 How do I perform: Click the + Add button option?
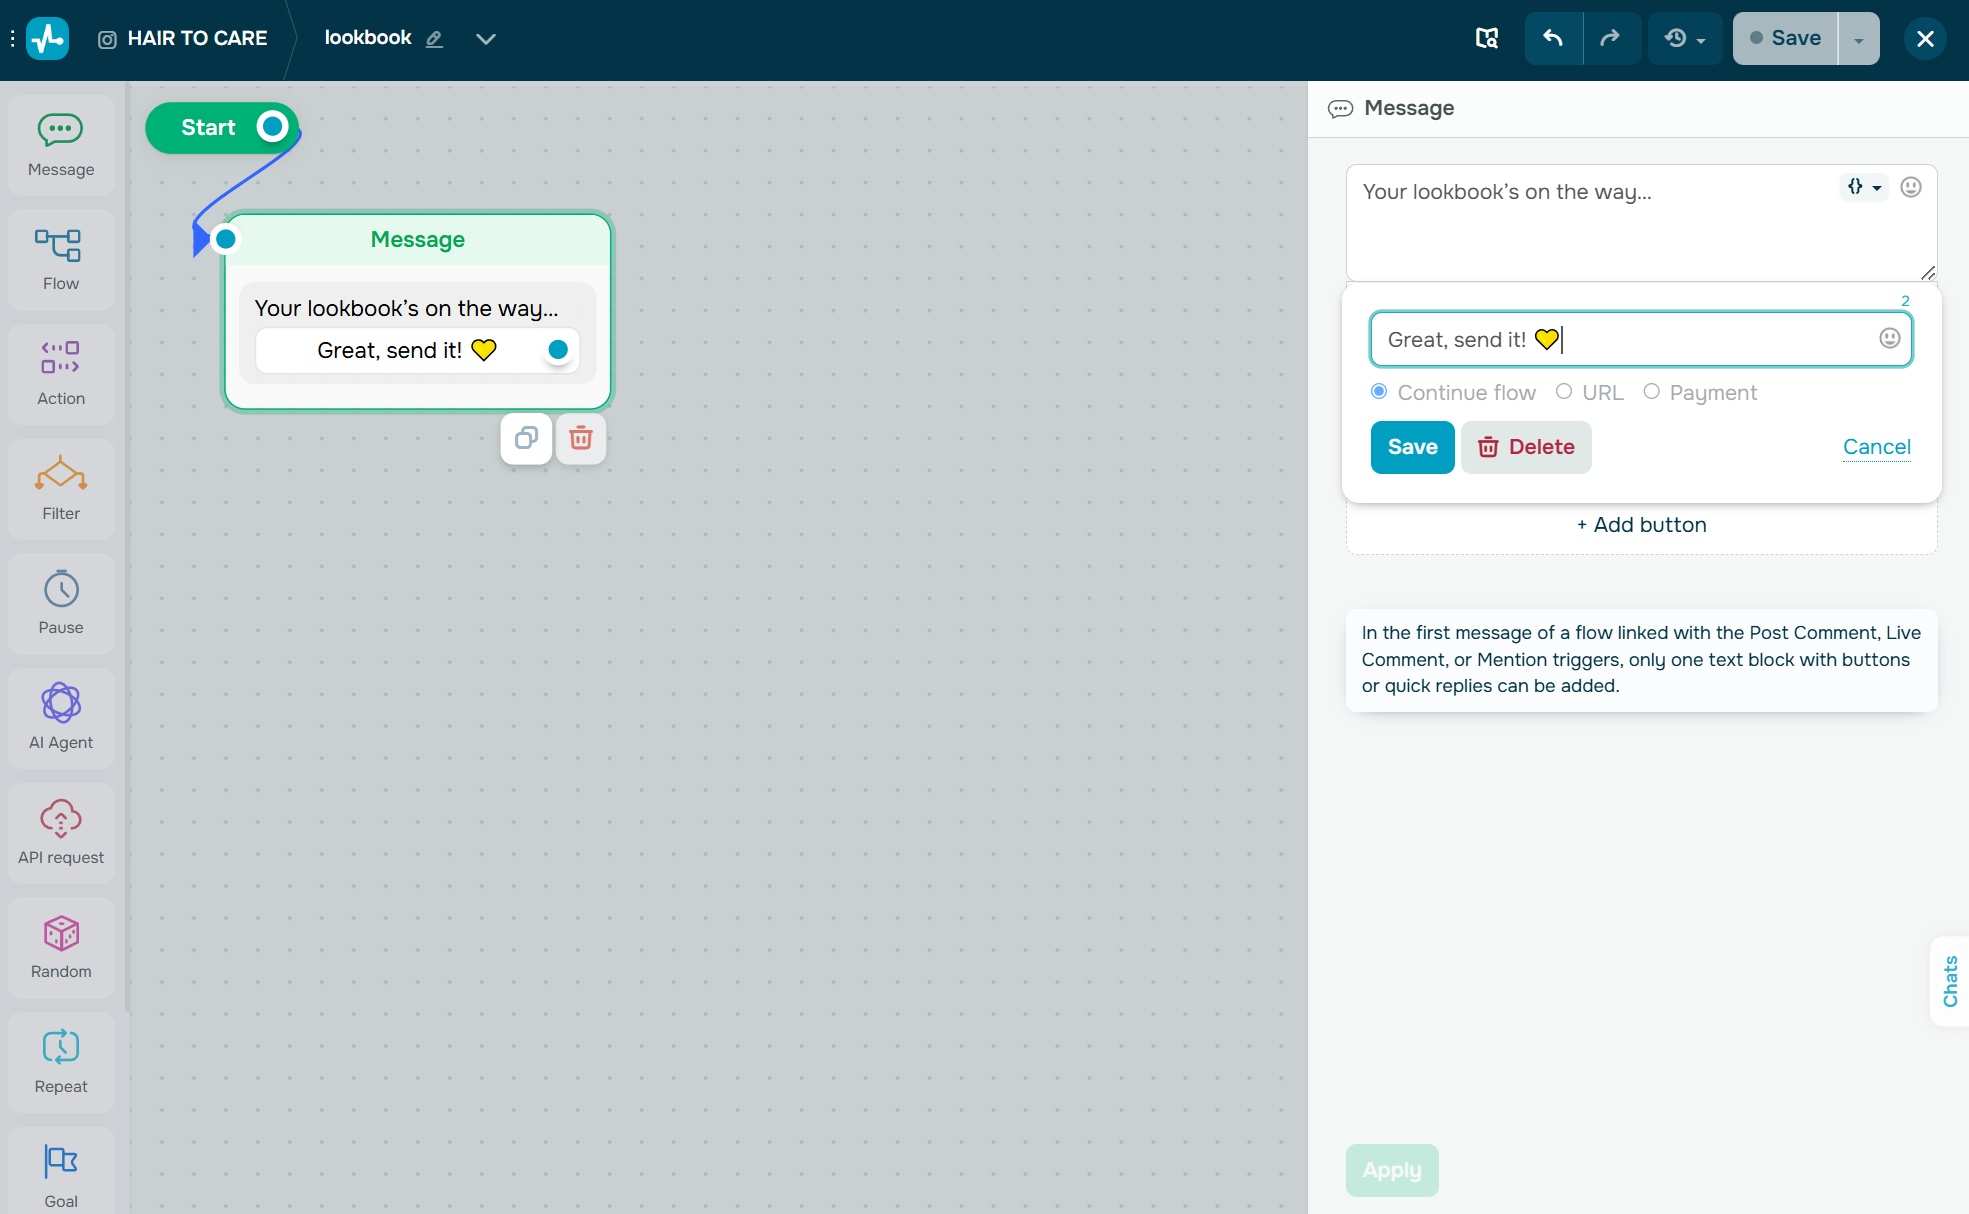[x=1641, y=525]
